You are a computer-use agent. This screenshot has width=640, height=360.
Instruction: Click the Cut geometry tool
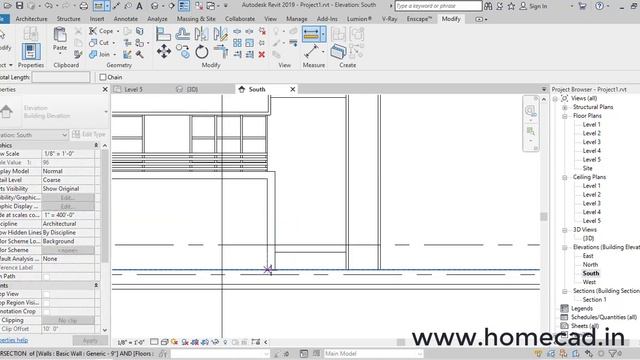[x=99, y=42]
